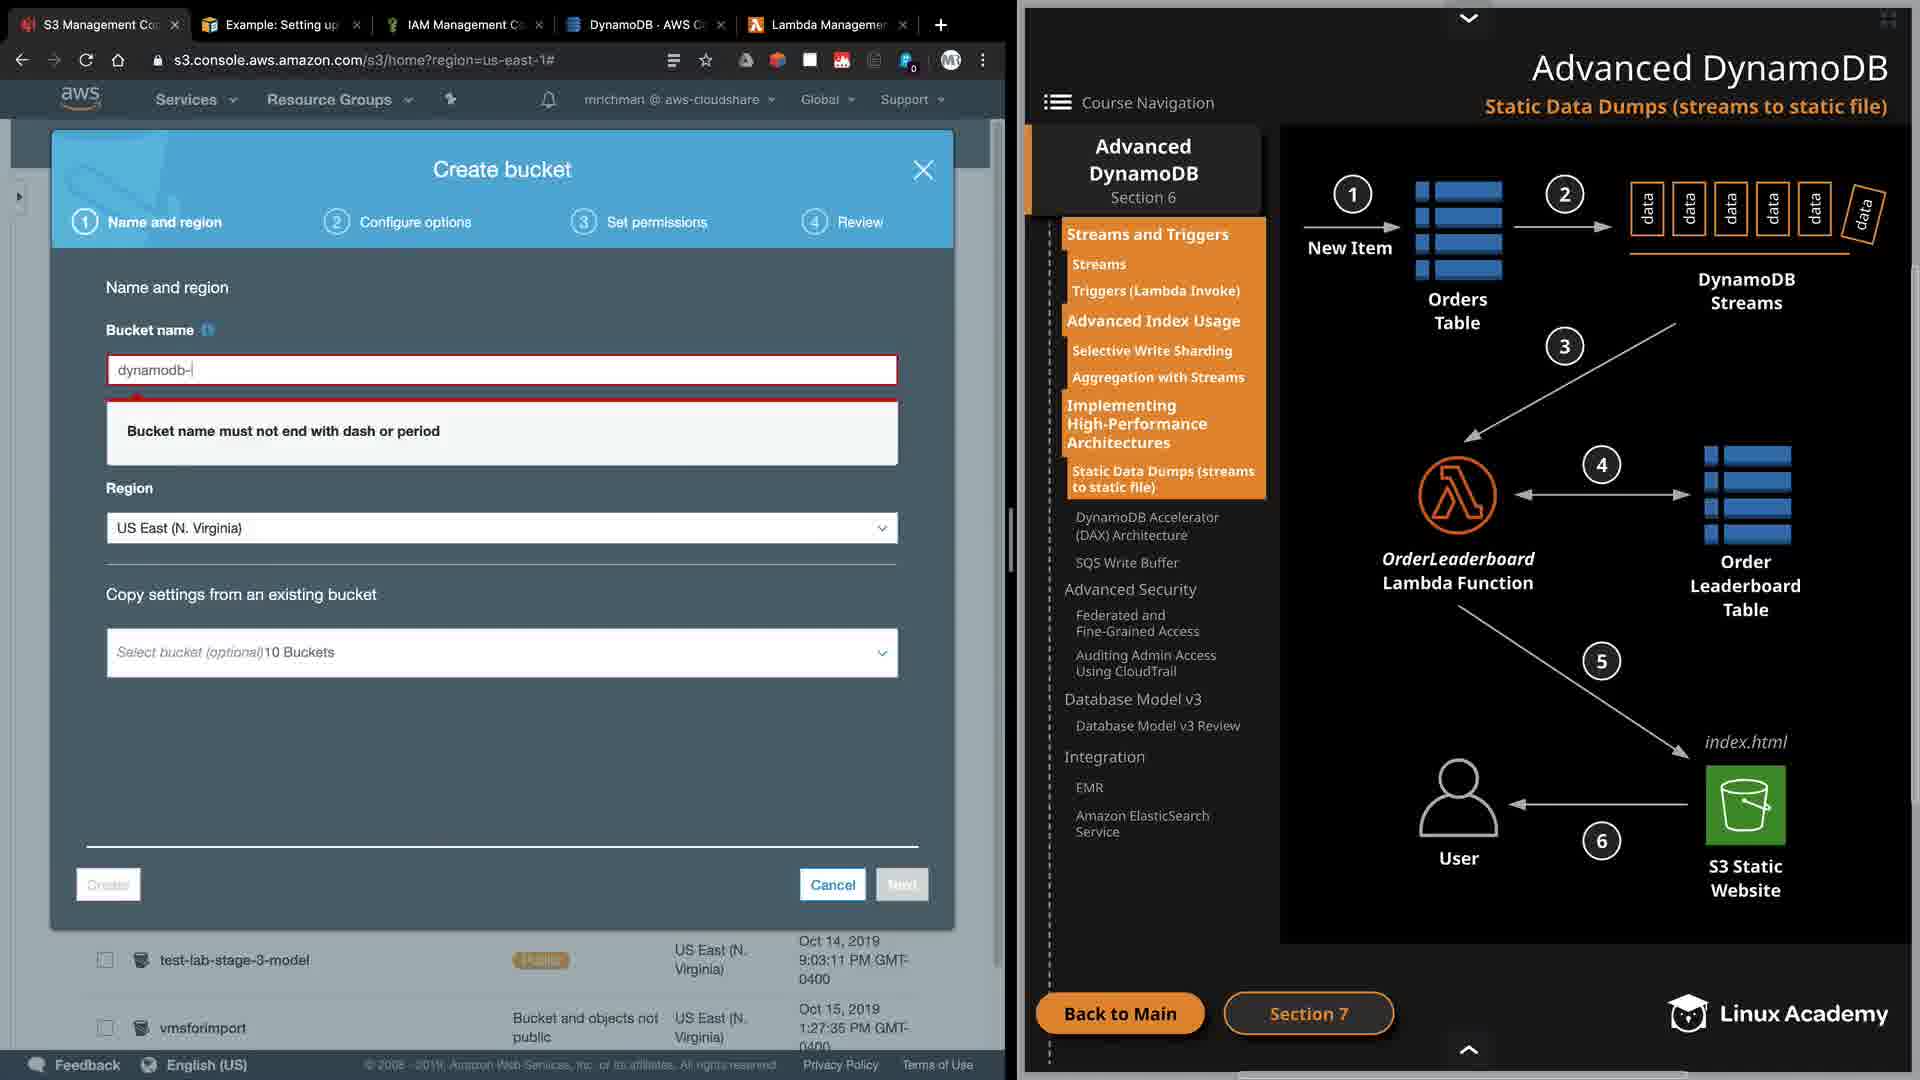Click the S3 Static Website bucket icon
1920x1080 pixels.
point(1745,805)
